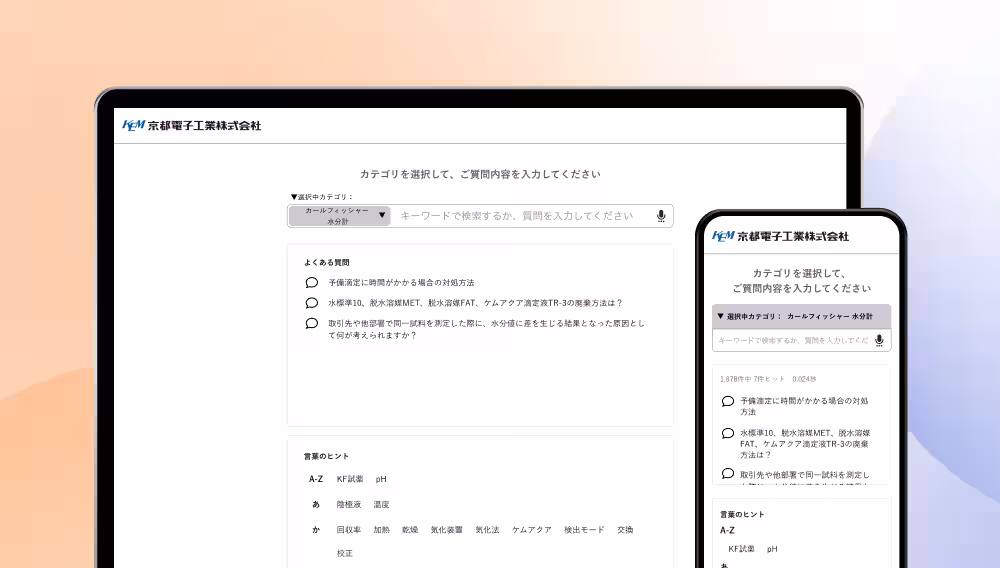Click the 京都電子工業株式会社 name in laptop header

pyautogui.click(x=205, y=126)
